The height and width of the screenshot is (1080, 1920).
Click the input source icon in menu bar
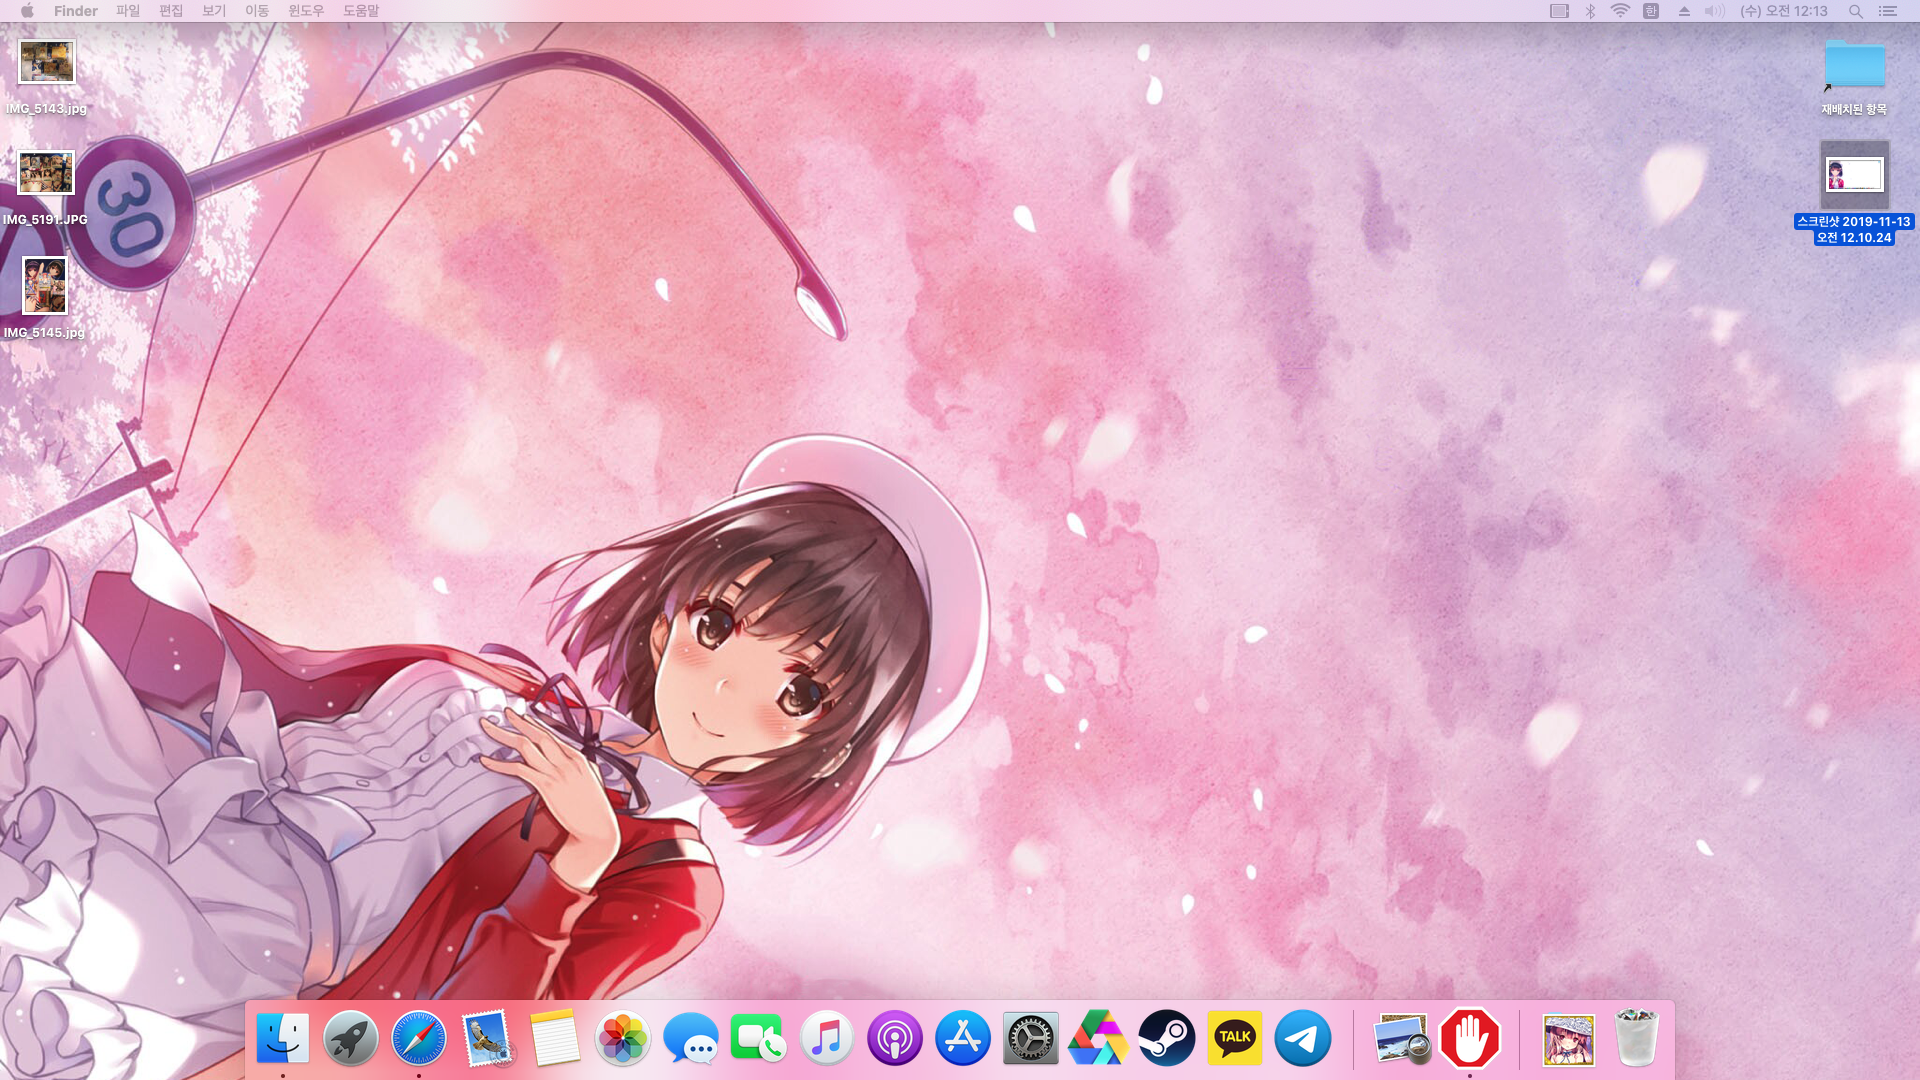coord(1651,11)
